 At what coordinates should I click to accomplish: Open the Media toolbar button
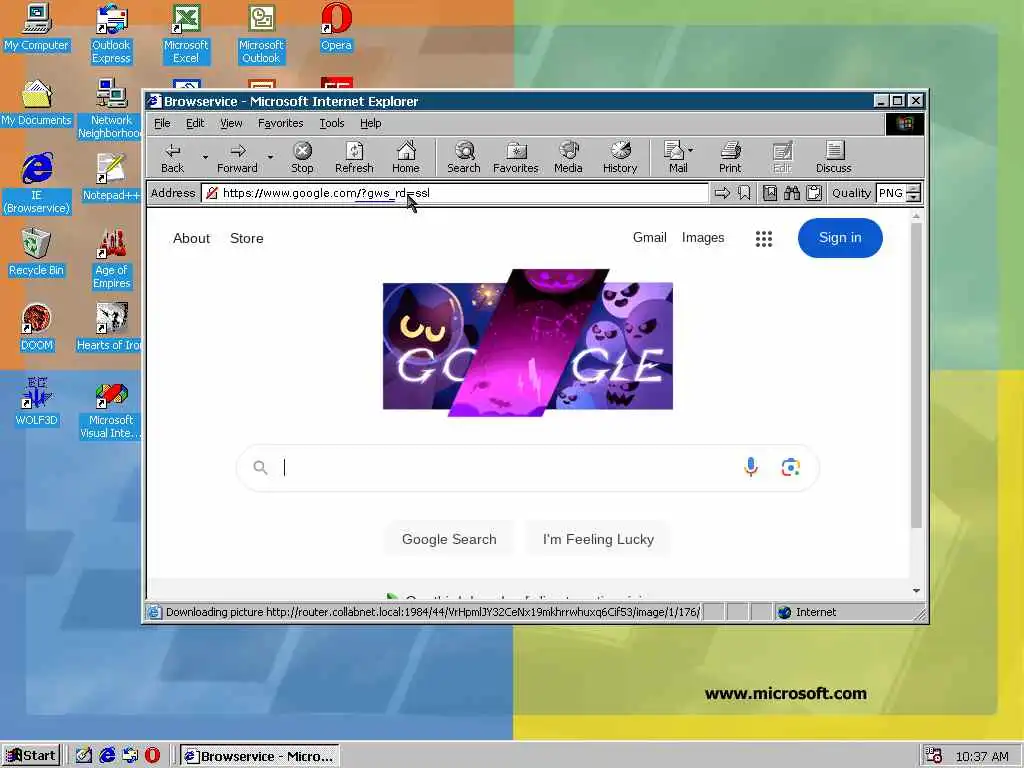click(x=568, y=157)
